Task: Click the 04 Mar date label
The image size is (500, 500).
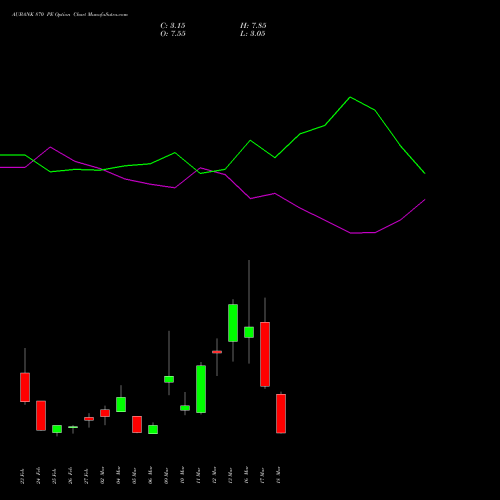Action: (118, 475)
